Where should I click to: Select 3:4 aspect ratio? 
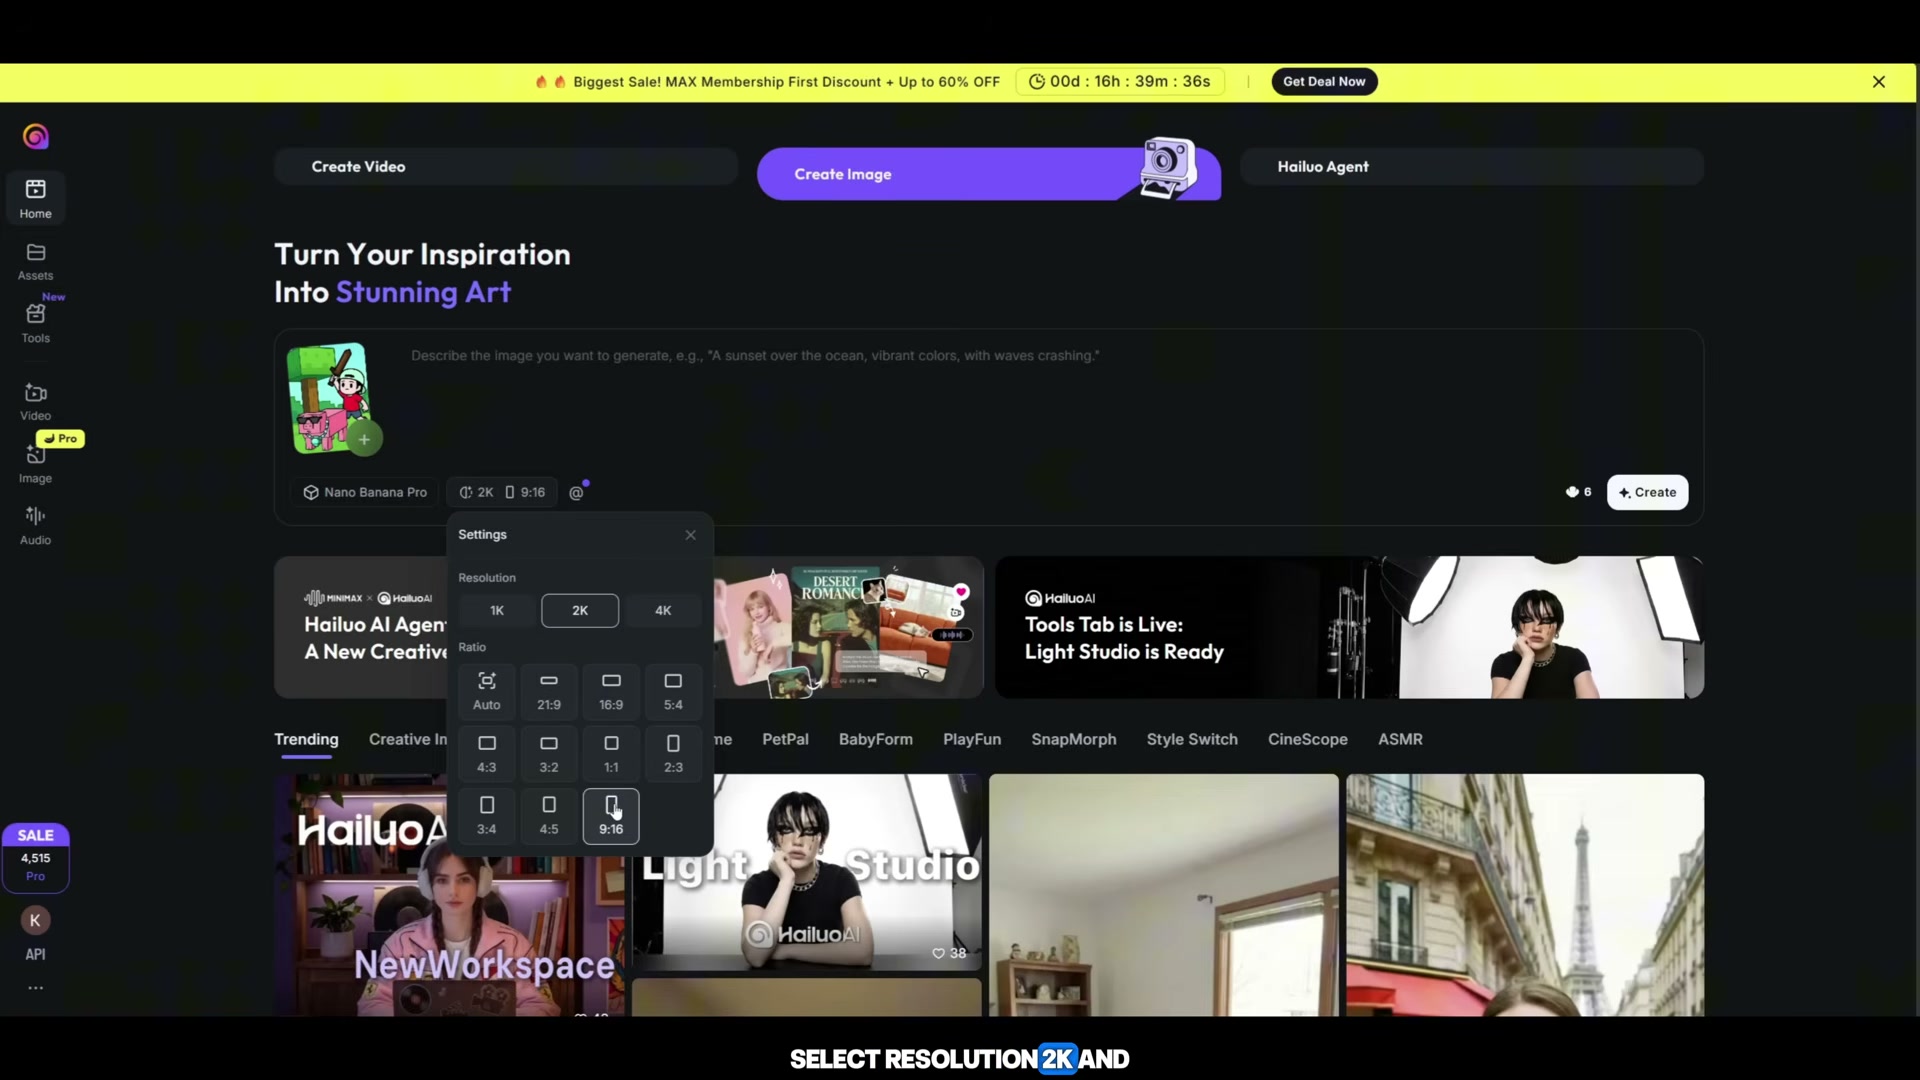487,816
